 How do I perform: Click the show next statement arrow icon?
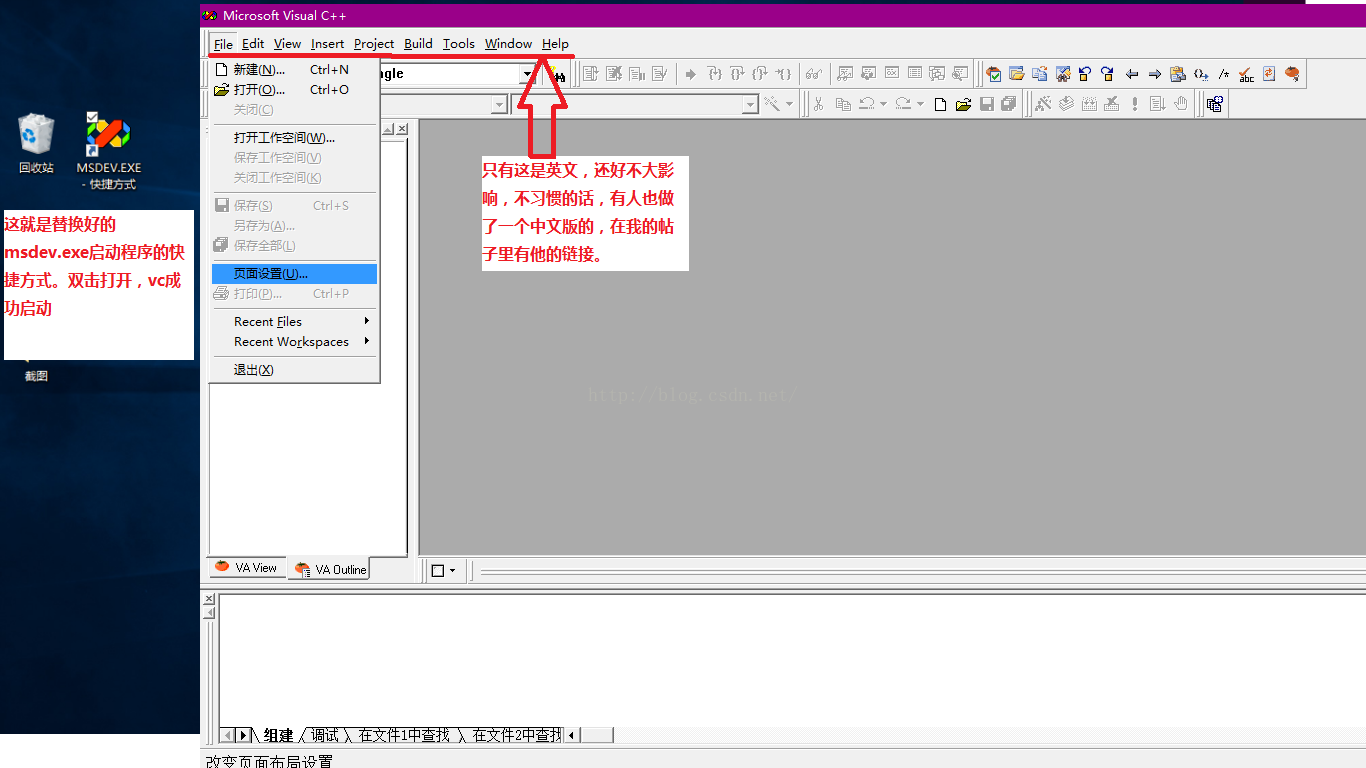691,74
